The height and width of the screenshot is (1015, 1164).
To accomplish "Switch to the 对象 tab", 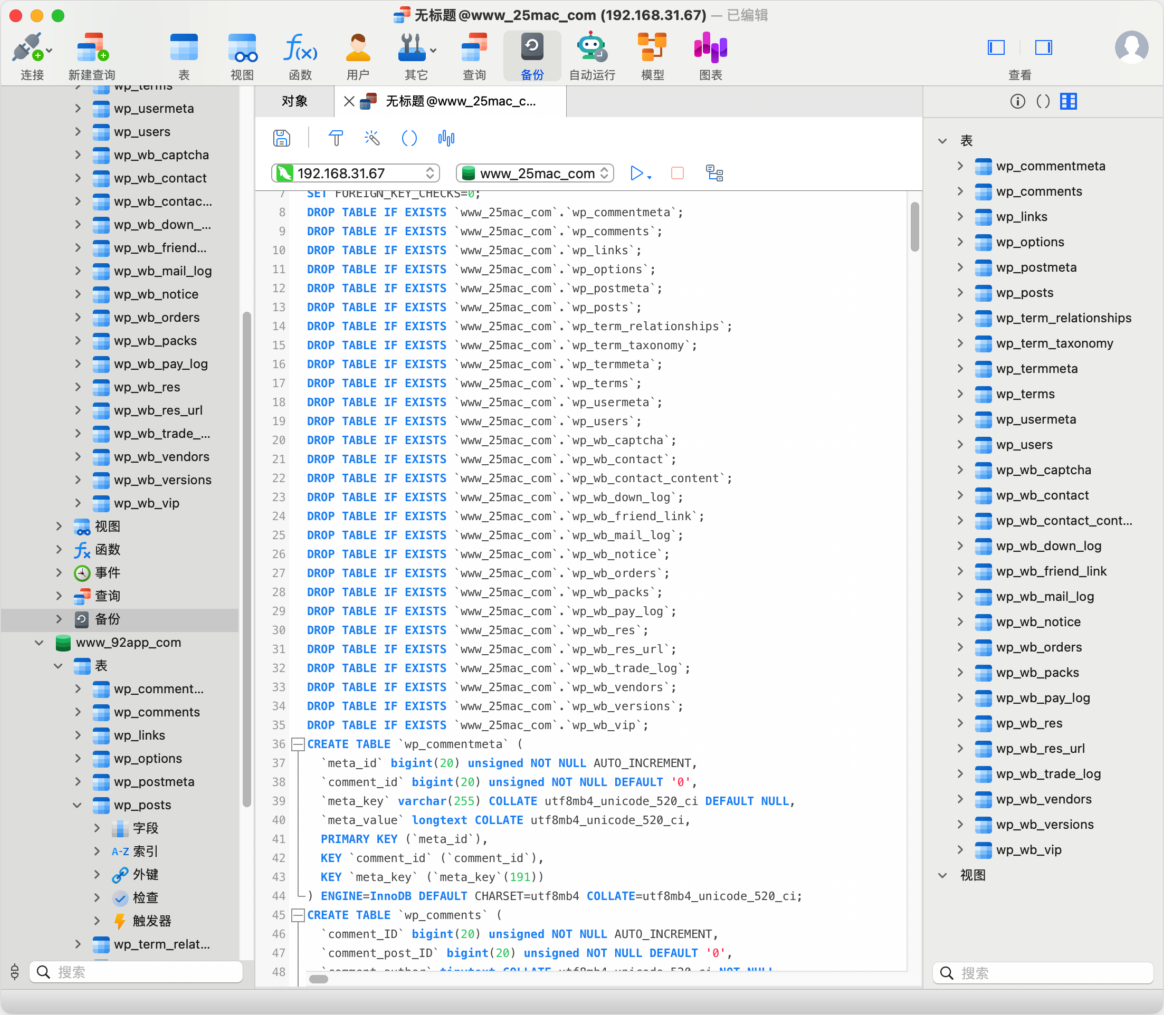I will tap(294, 101).
